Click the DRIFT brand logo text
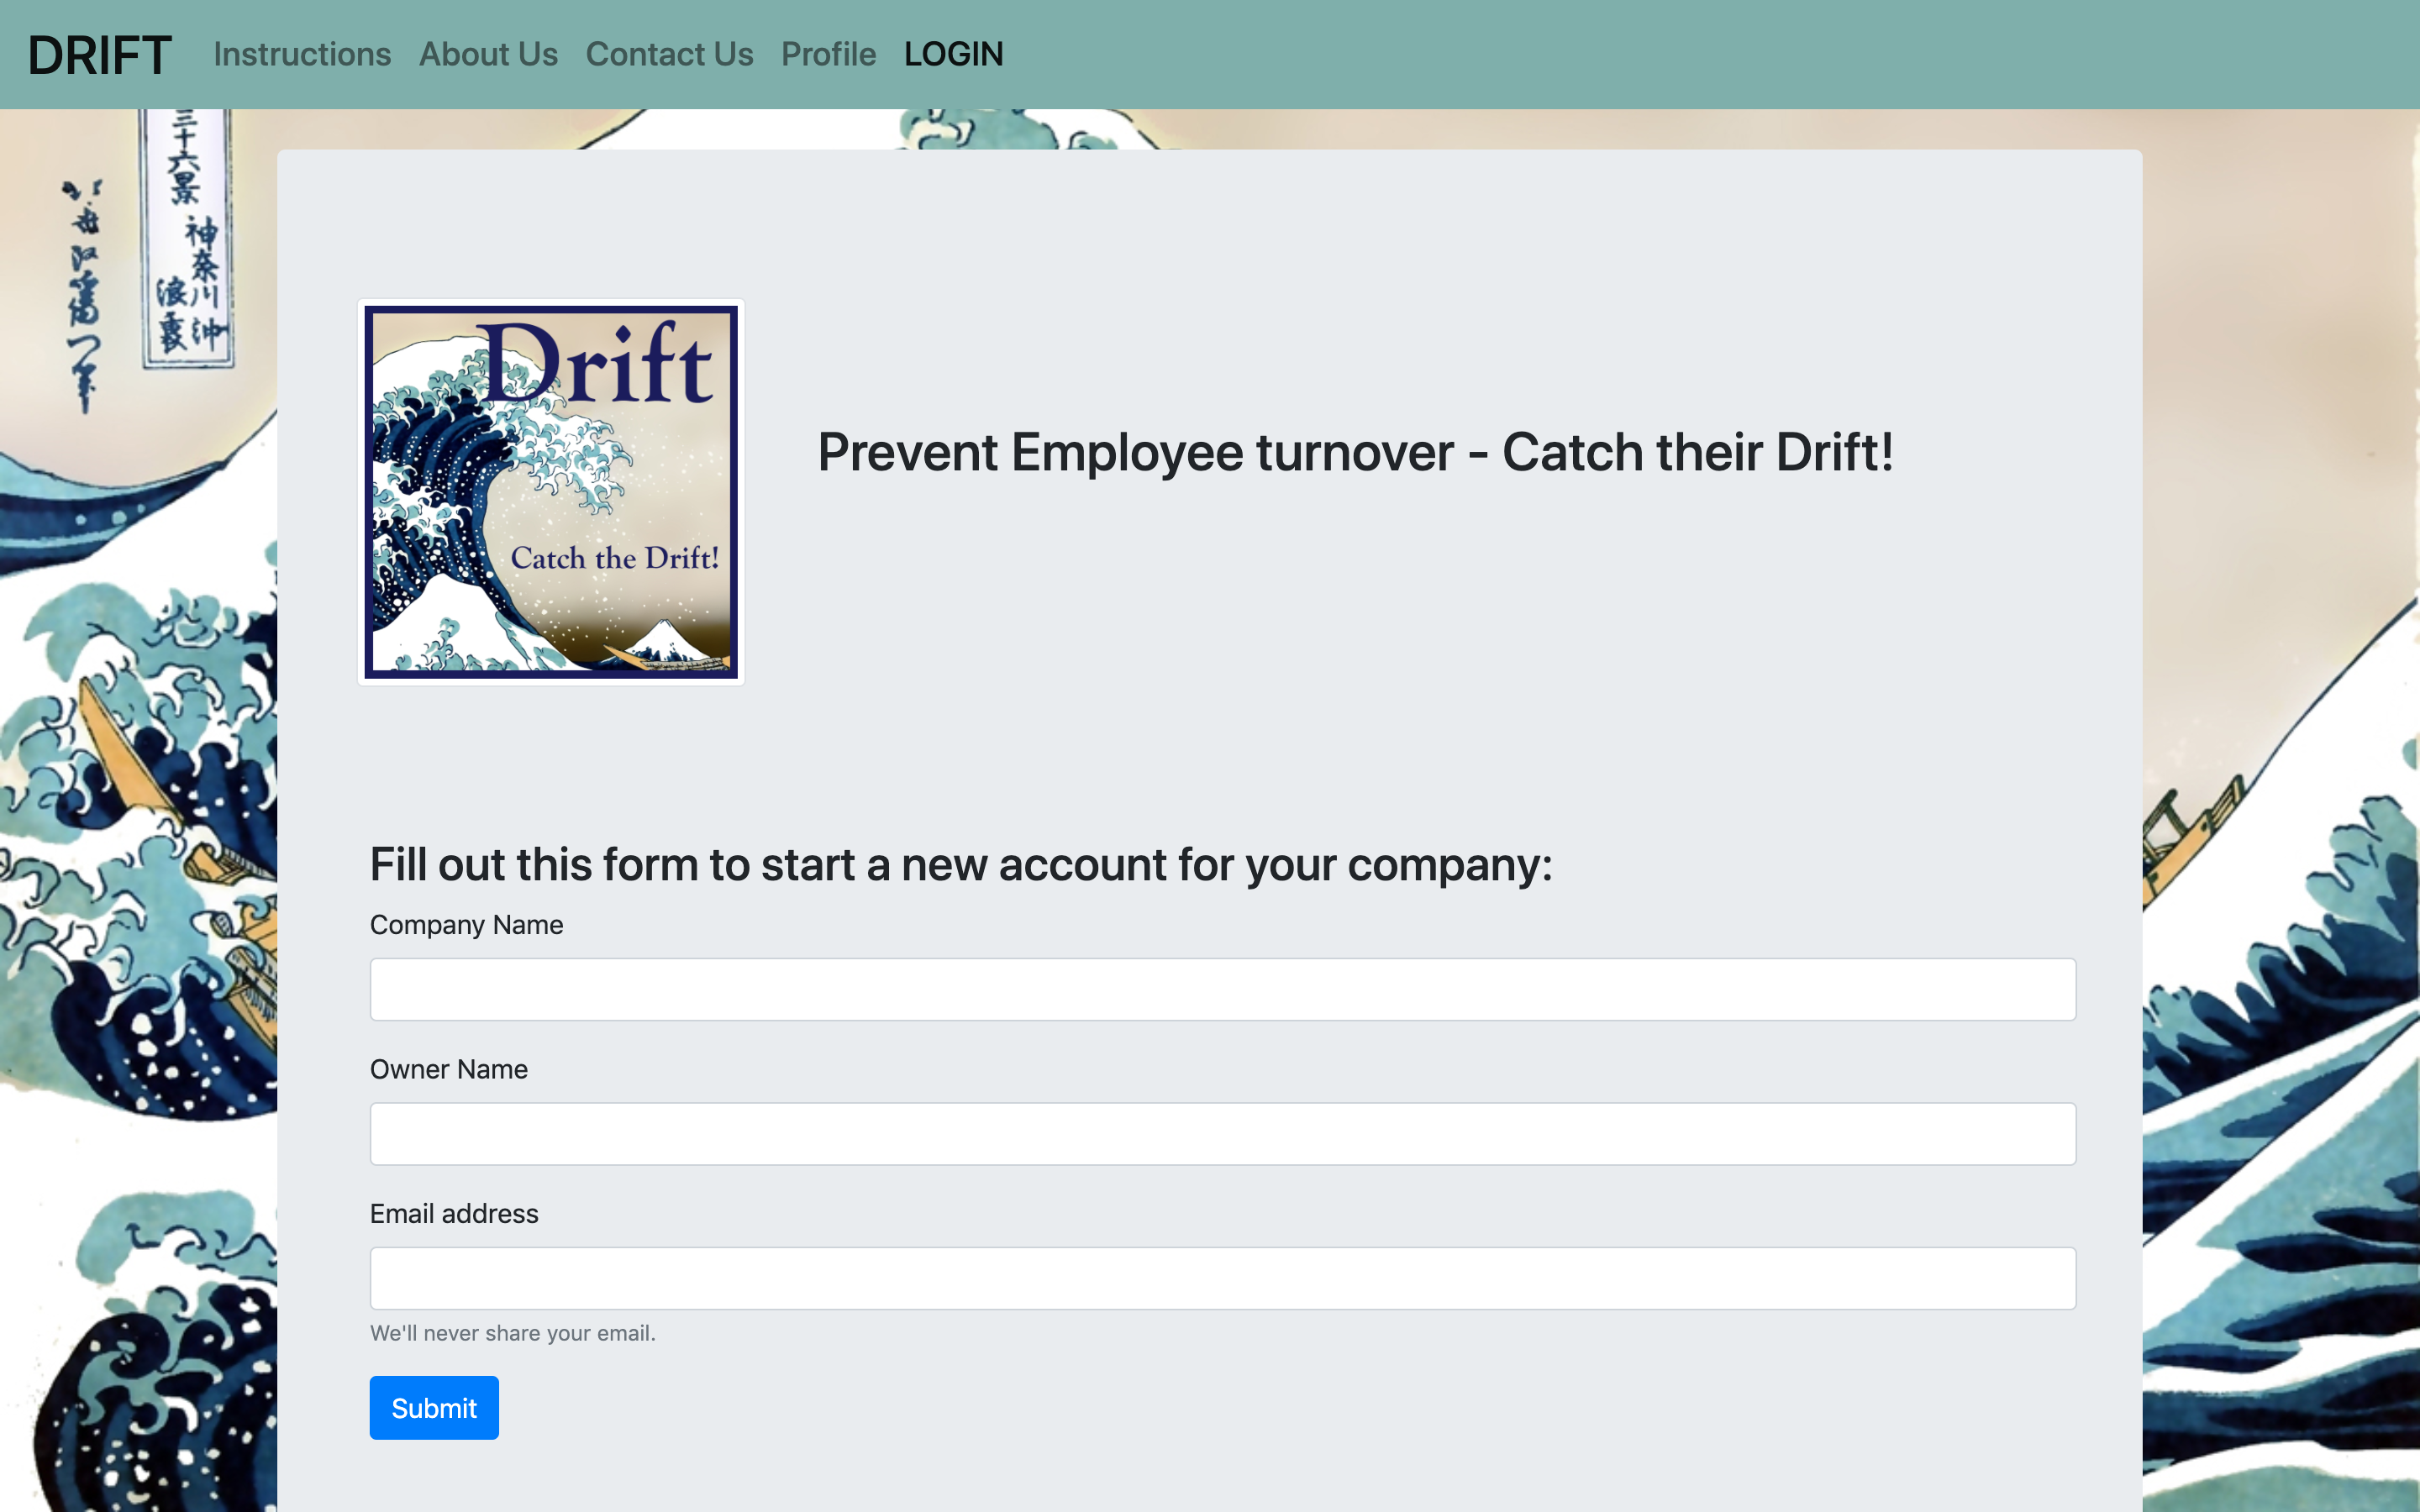 click(99, 55)
